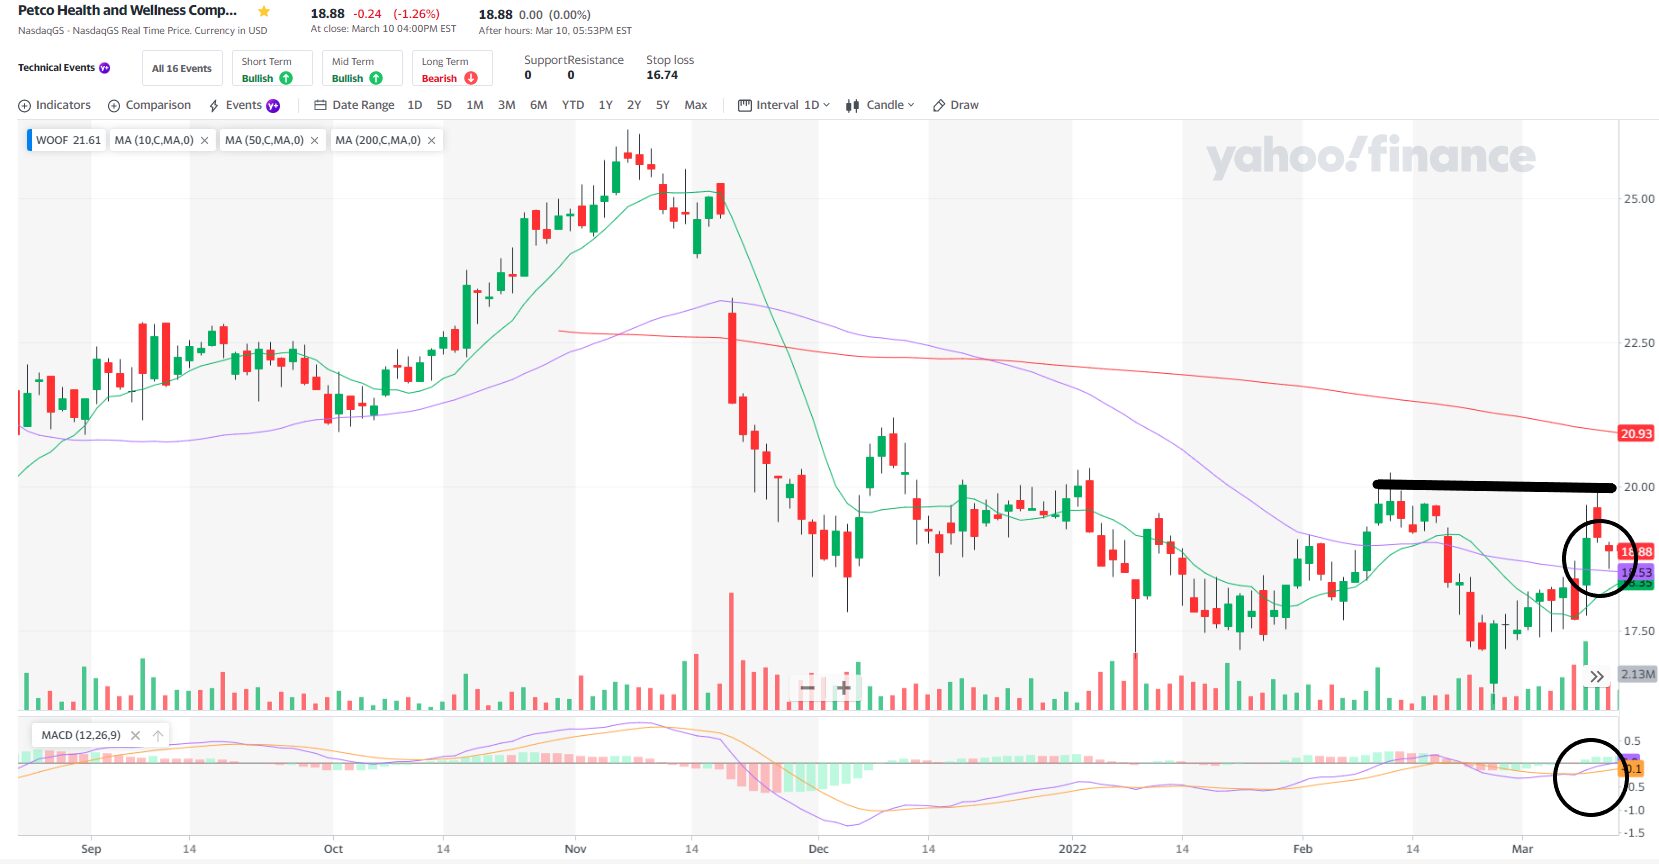Click the WOOF 21.61 series label
The width and height of the screenshot is (1659, 864).
click(x=68, y=140)
